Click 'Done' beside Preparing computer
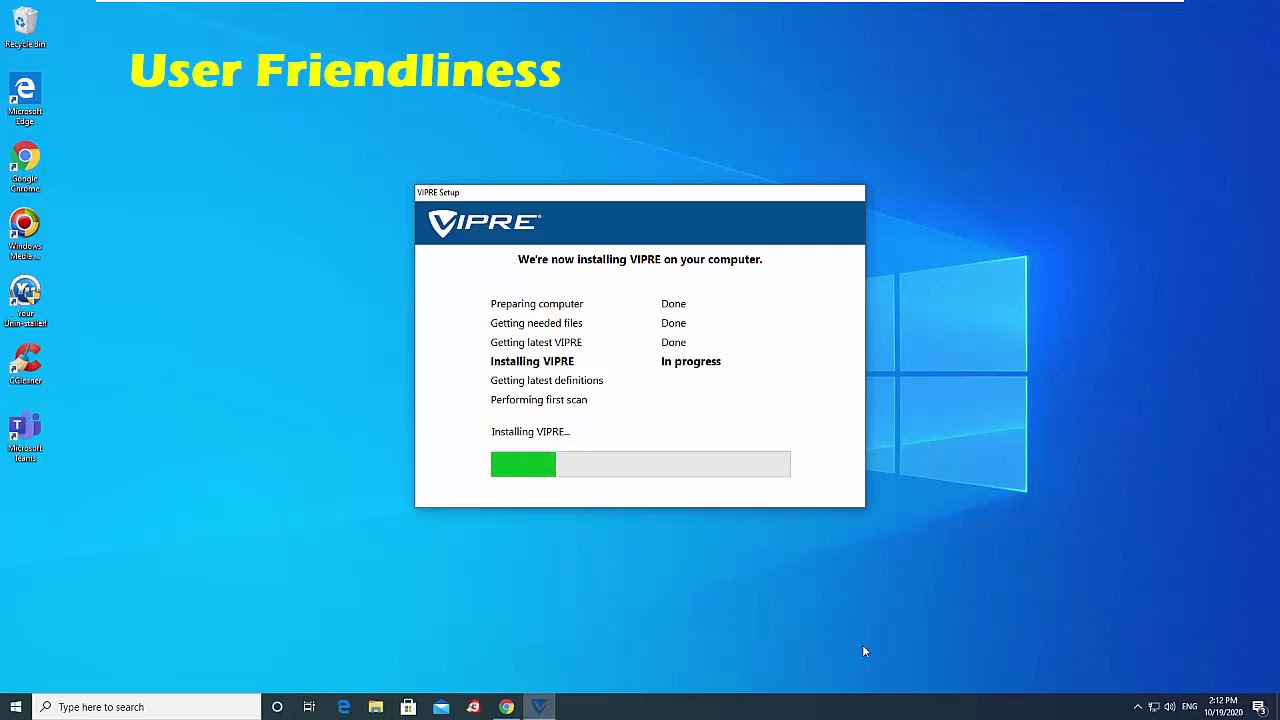1280x720 pixels. coord(673,304)
